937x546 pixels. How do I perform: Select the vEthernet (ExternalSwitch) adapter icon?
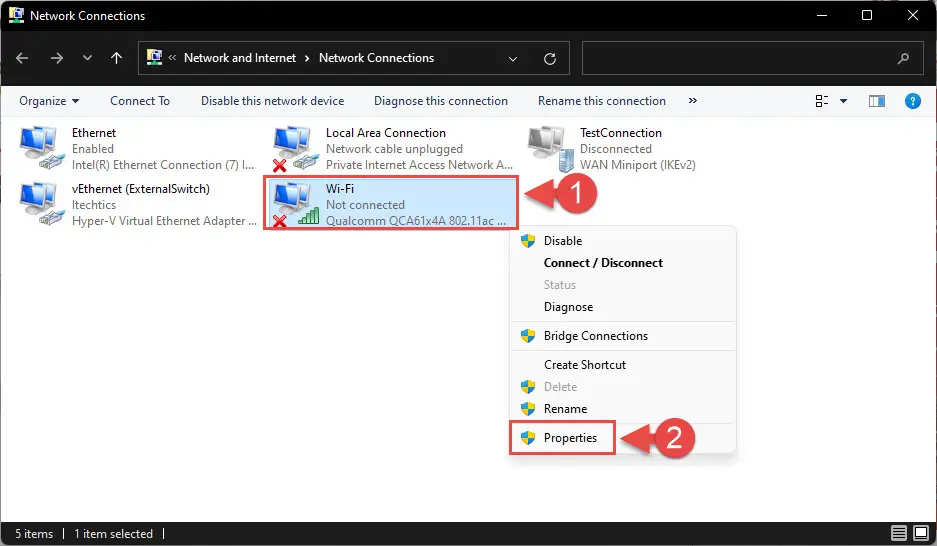42,203
